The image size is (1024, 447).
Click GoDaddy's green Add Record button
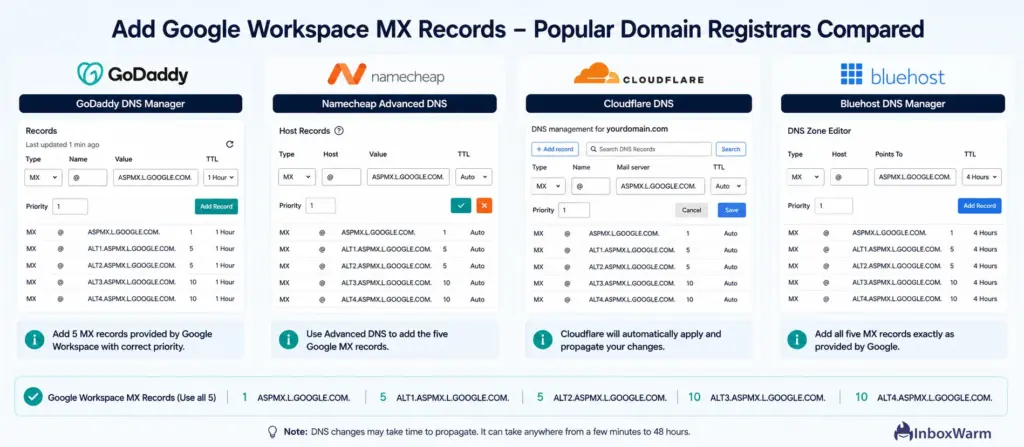point(216,207)
